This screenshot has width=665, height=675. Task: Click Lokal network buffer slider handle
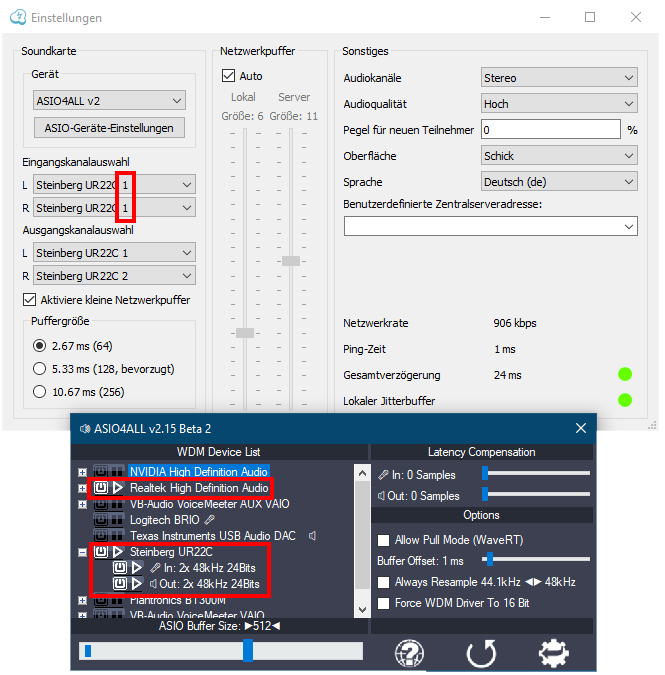(245, 333)
